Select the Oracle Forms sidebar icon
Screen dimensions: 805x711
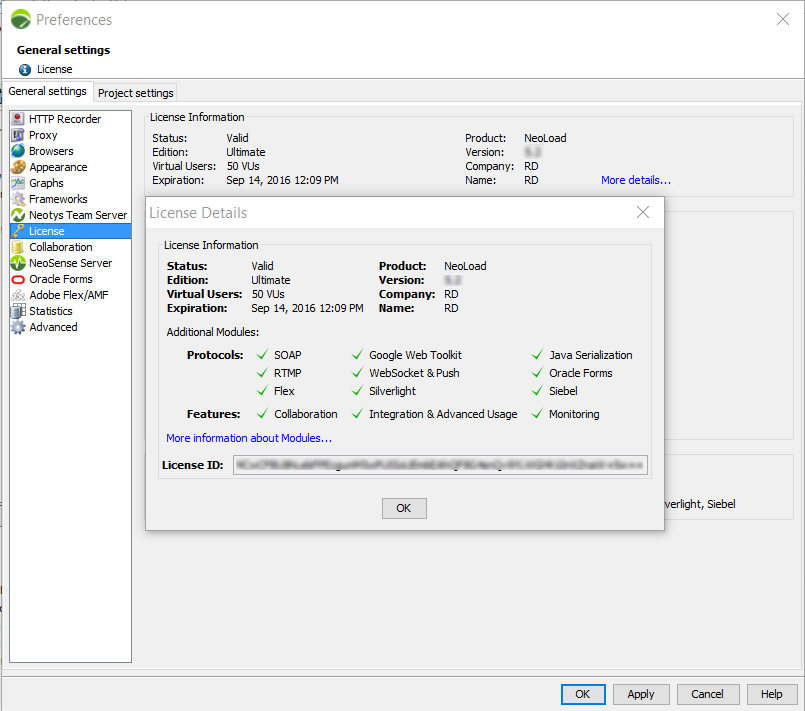[18, 279]
